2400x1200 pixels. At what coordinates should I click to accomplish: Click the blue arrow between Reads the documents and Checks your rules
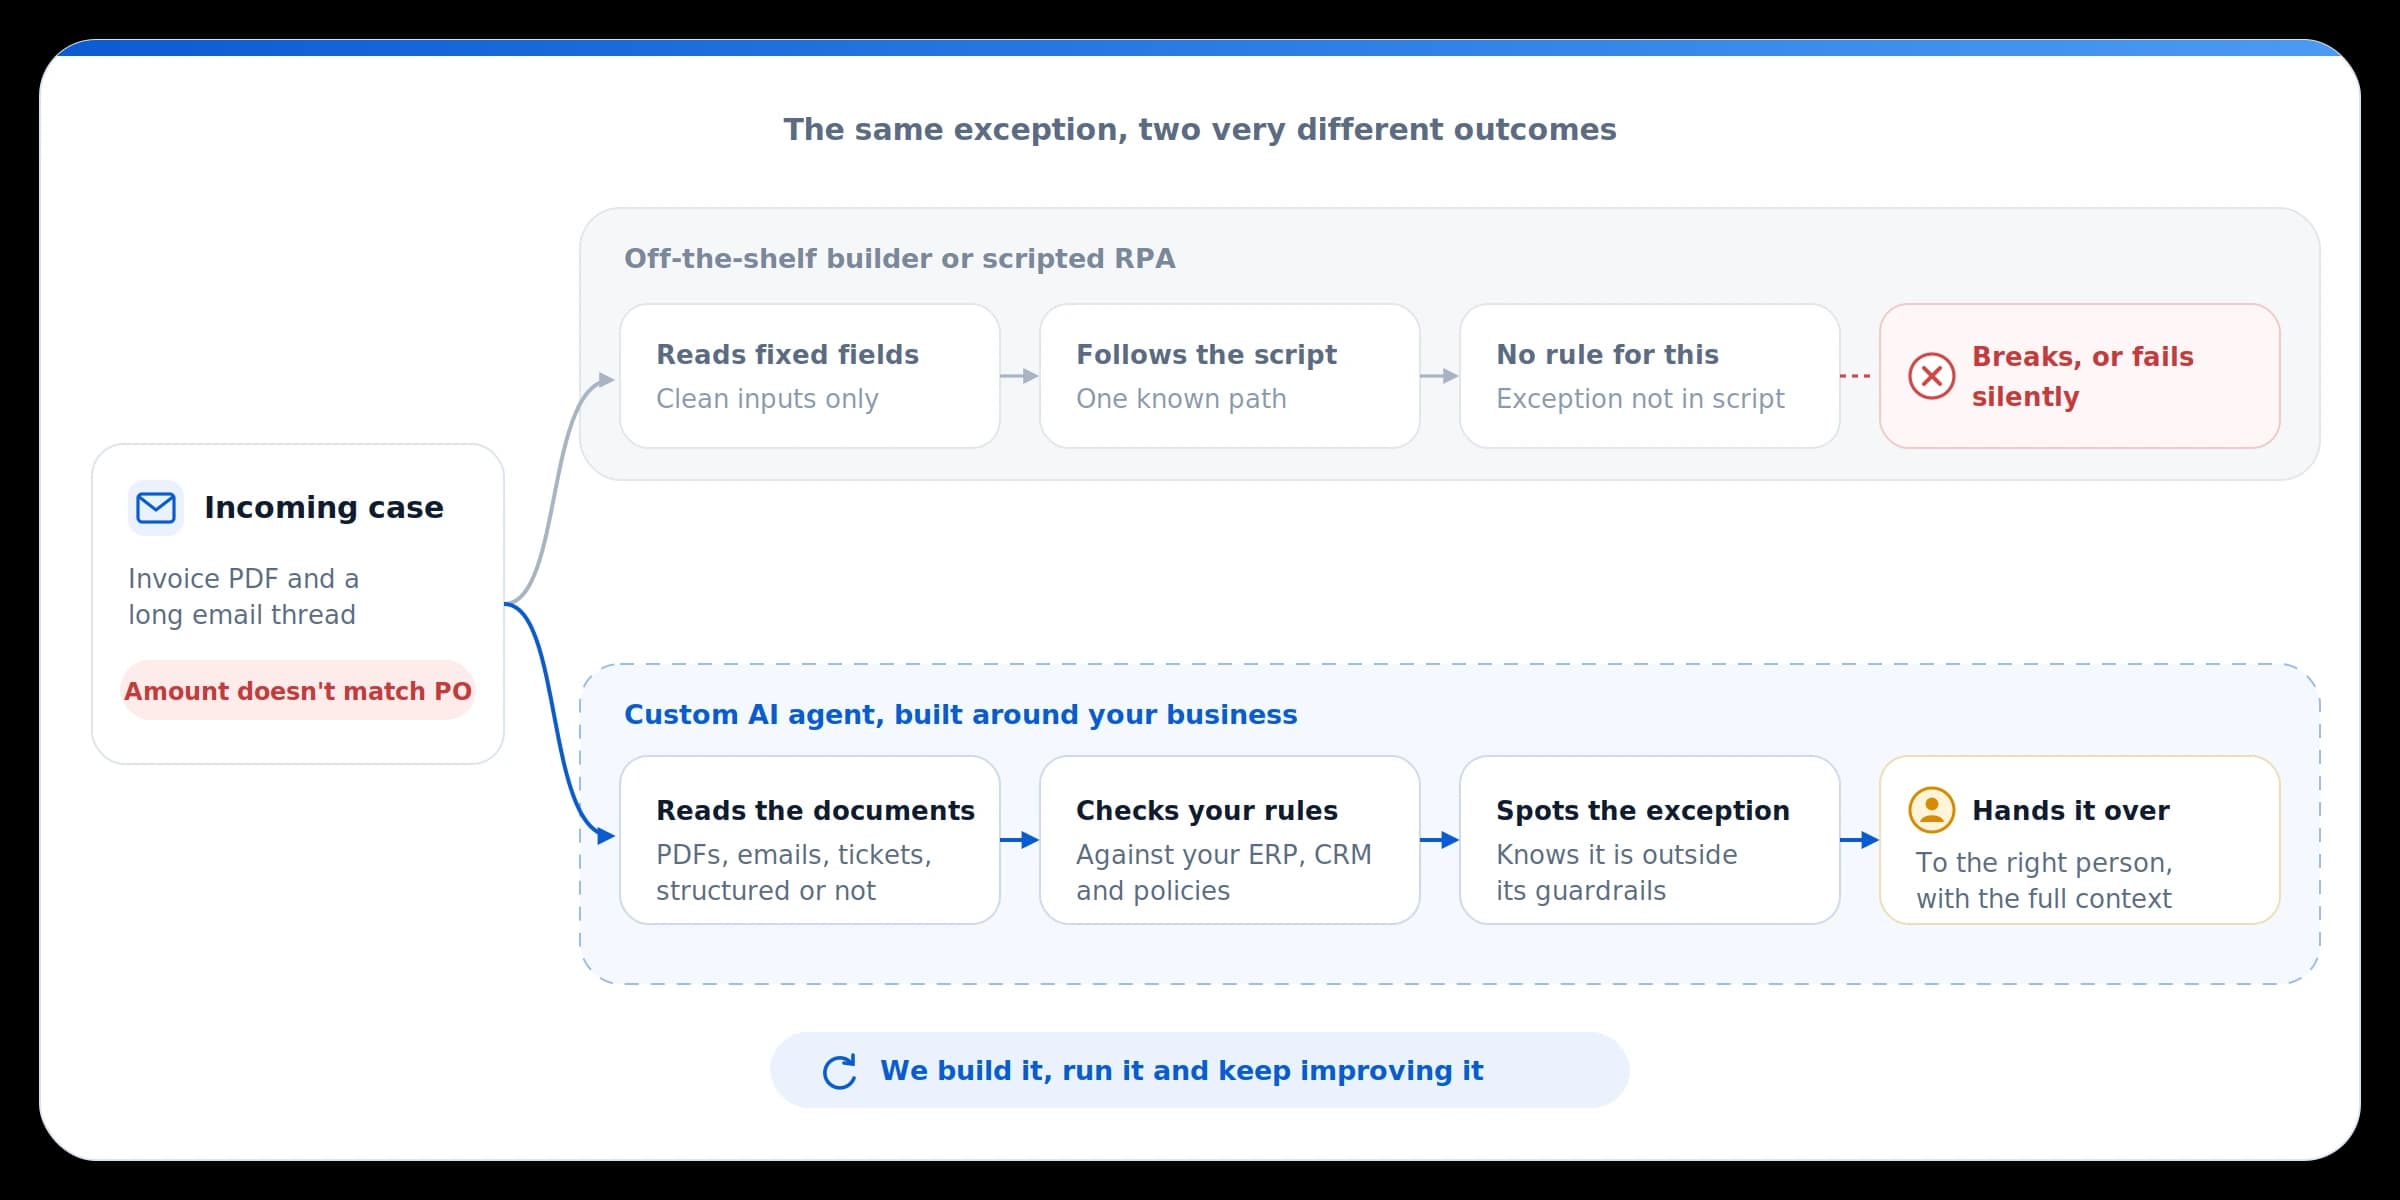tap(1020, 840)
